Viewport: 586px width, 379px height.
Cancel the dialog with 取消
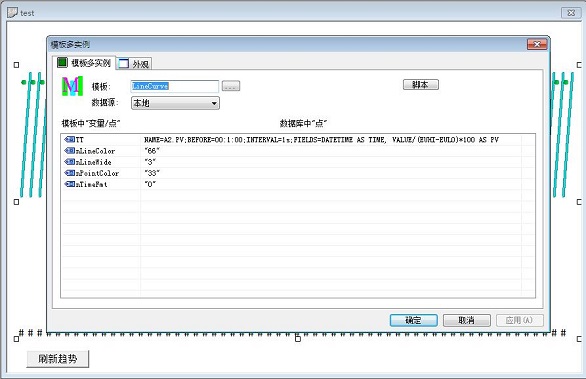(467, 320)
